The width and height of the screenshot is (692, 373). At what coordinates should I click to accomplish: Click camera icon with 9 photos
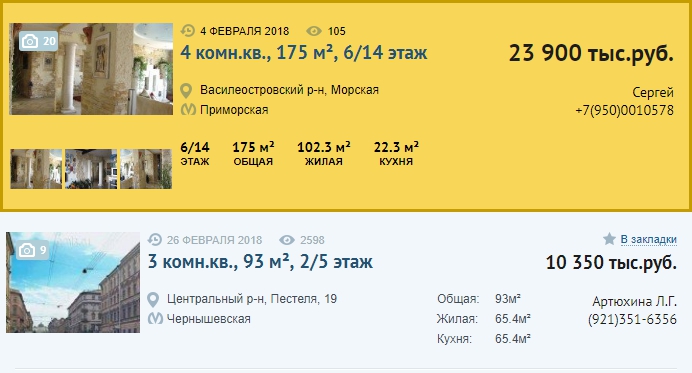tap(26, 250)
